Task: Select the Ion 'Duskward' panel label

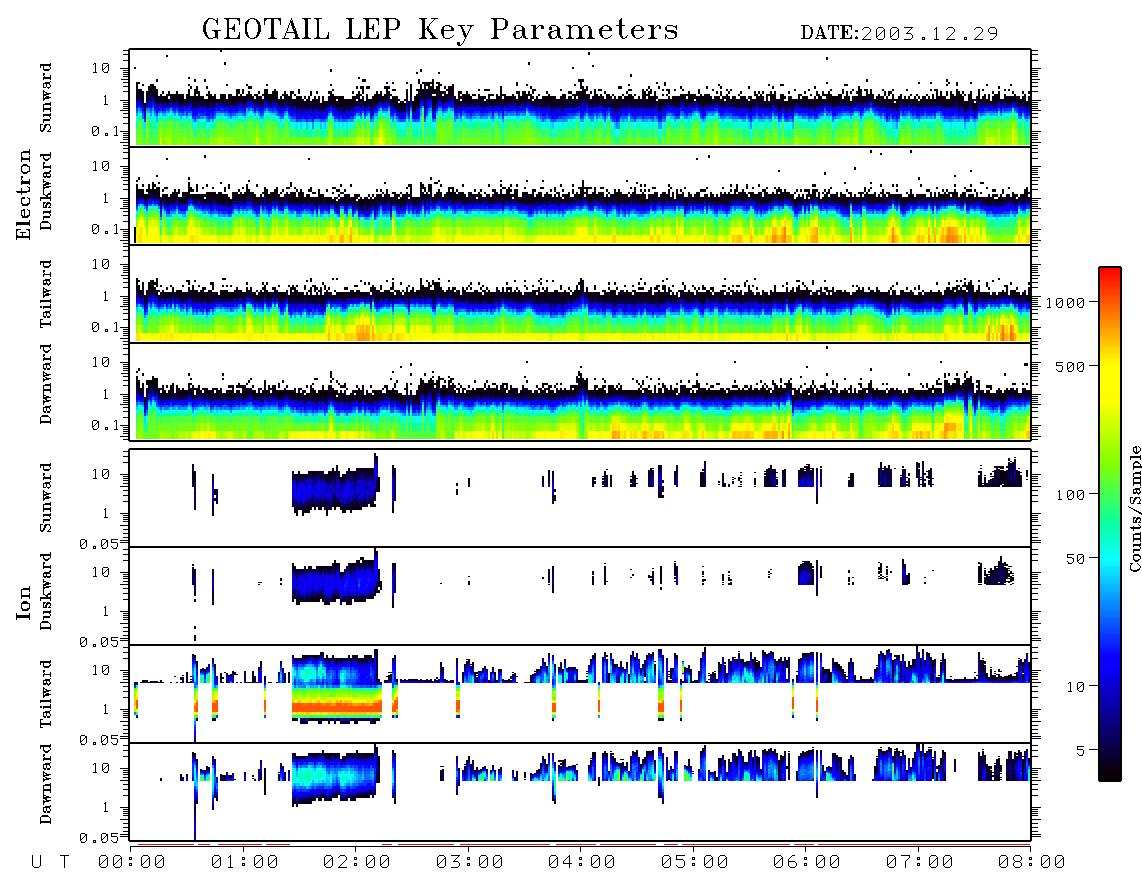Action: [x=46, y=591]
